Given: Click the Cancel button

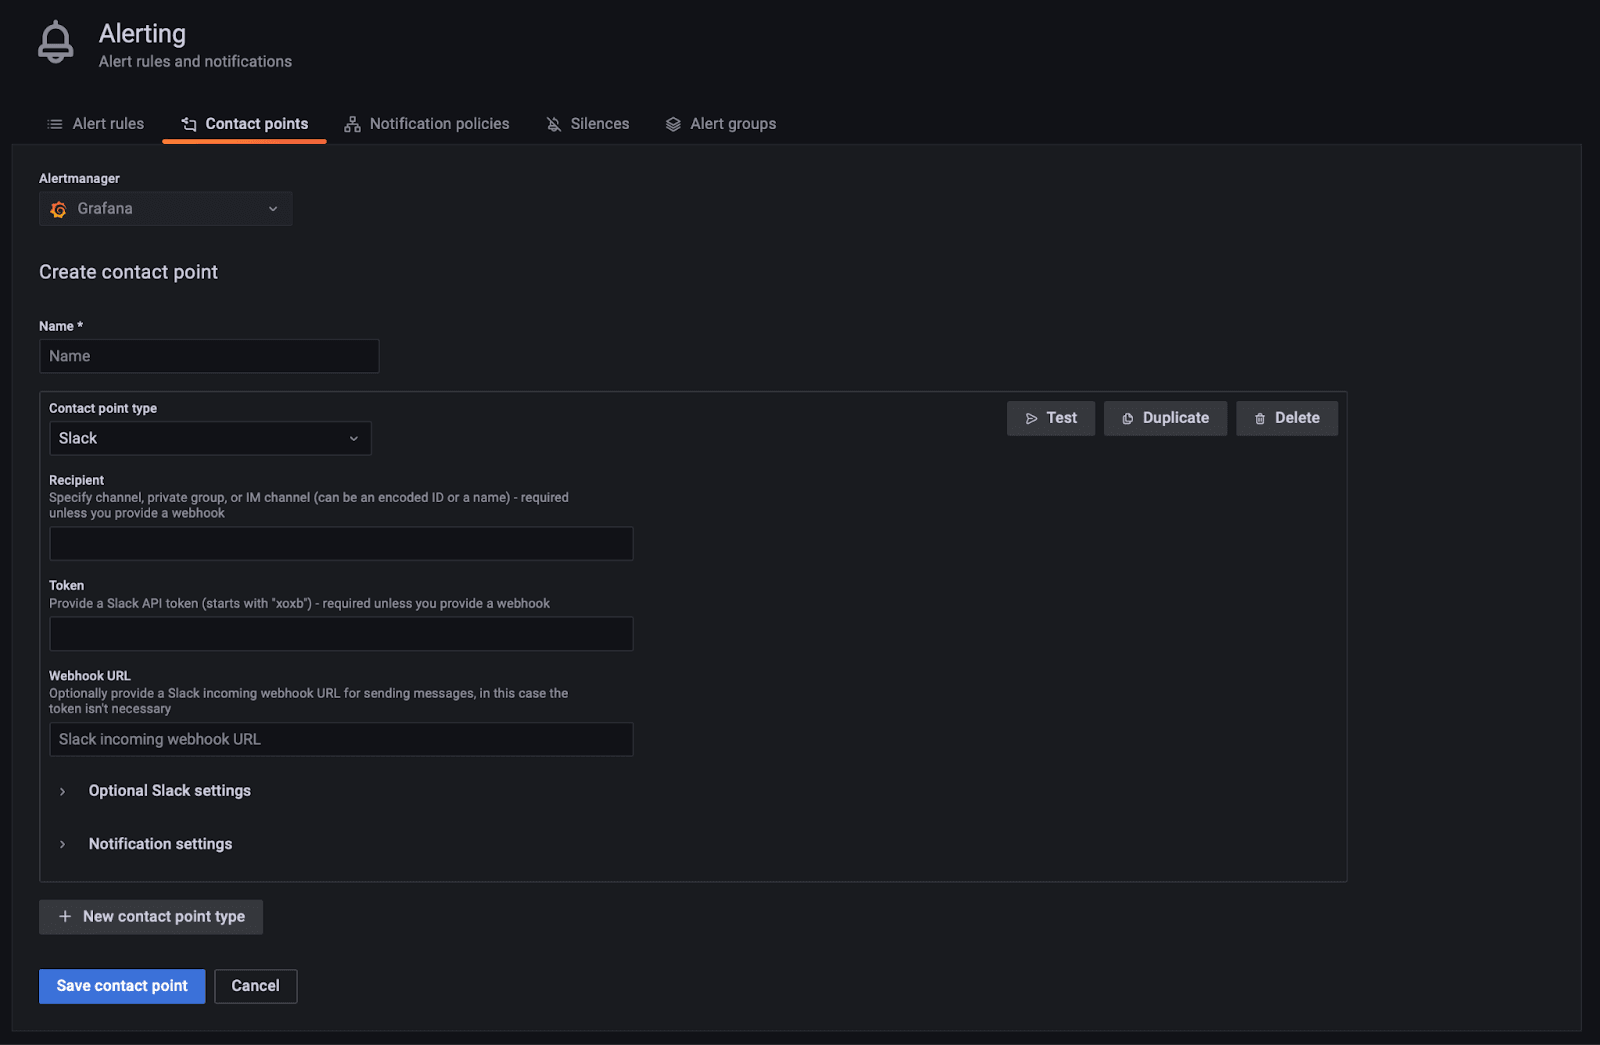Looking at the screenshot, I should click(255, 986).
